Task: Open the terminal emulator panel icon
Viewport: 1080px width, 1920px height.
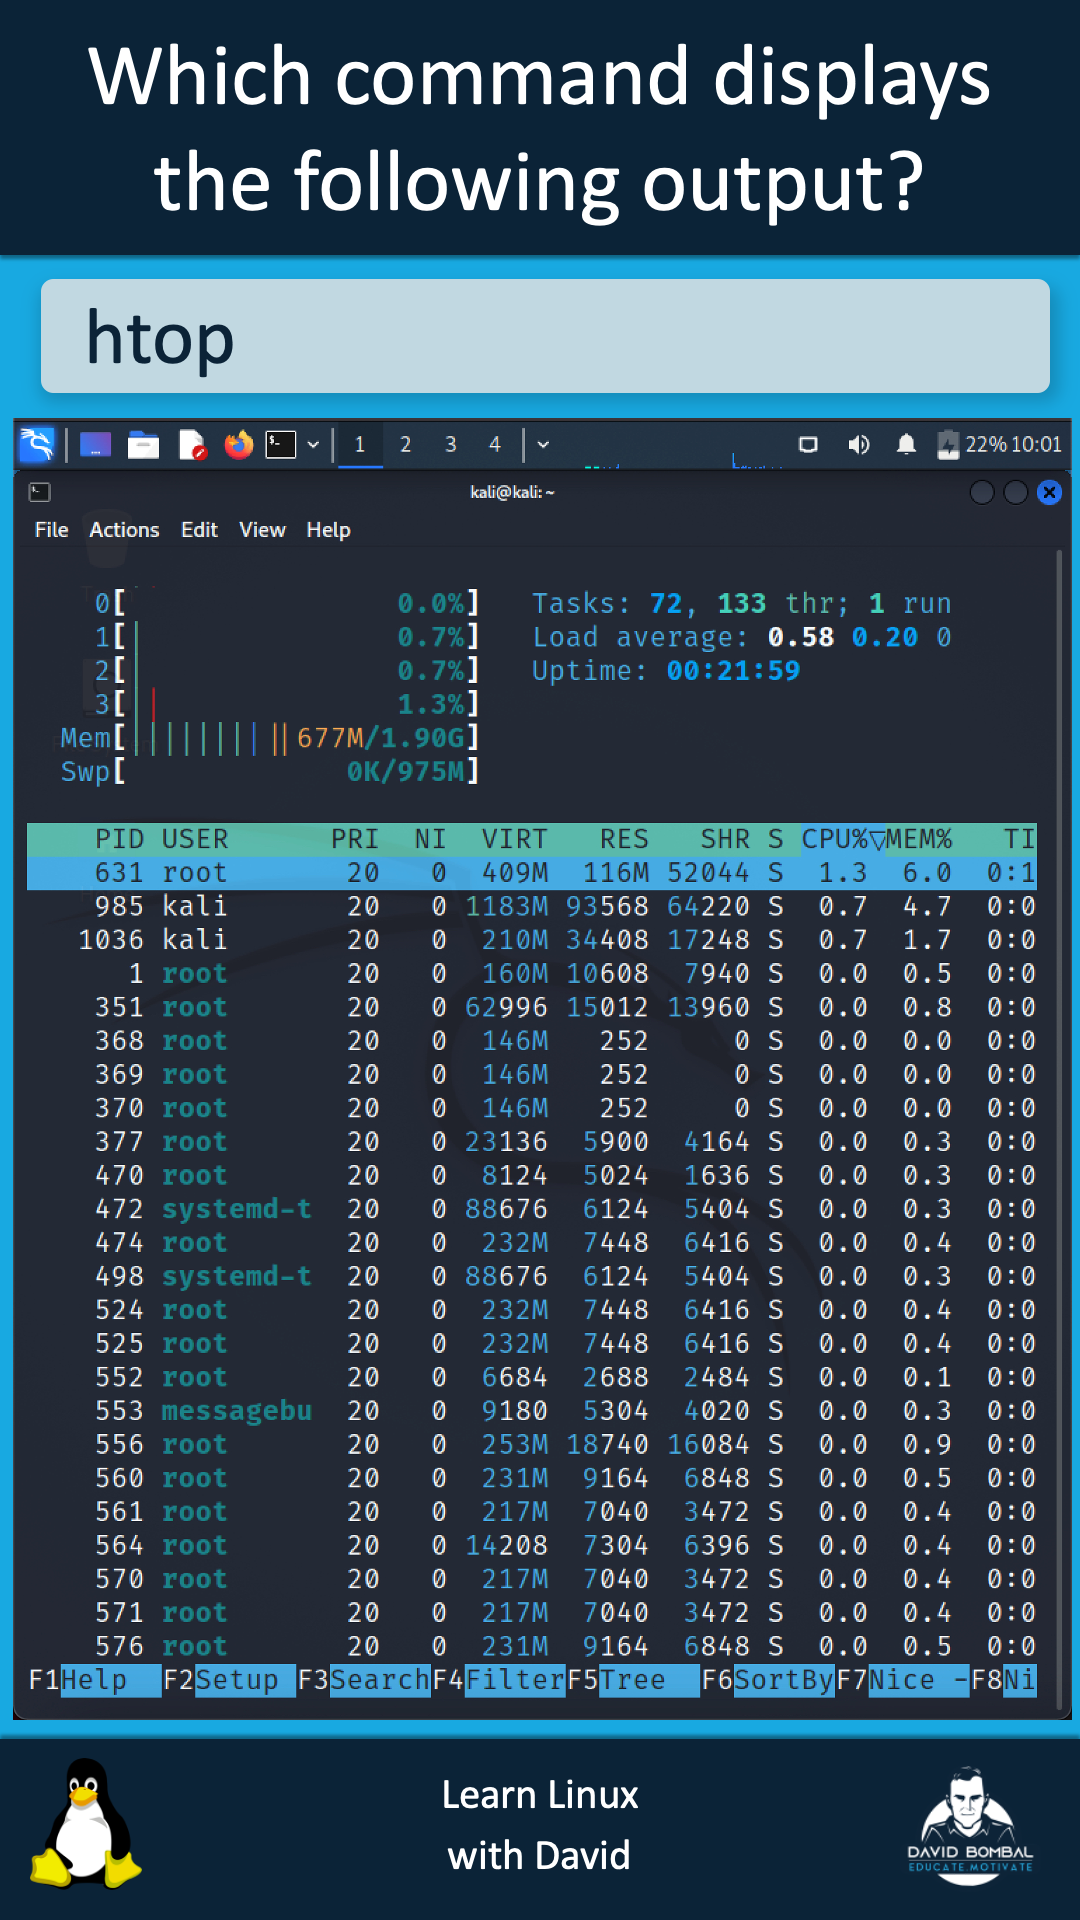Action: pyautogui.click(x=280, y=444)
